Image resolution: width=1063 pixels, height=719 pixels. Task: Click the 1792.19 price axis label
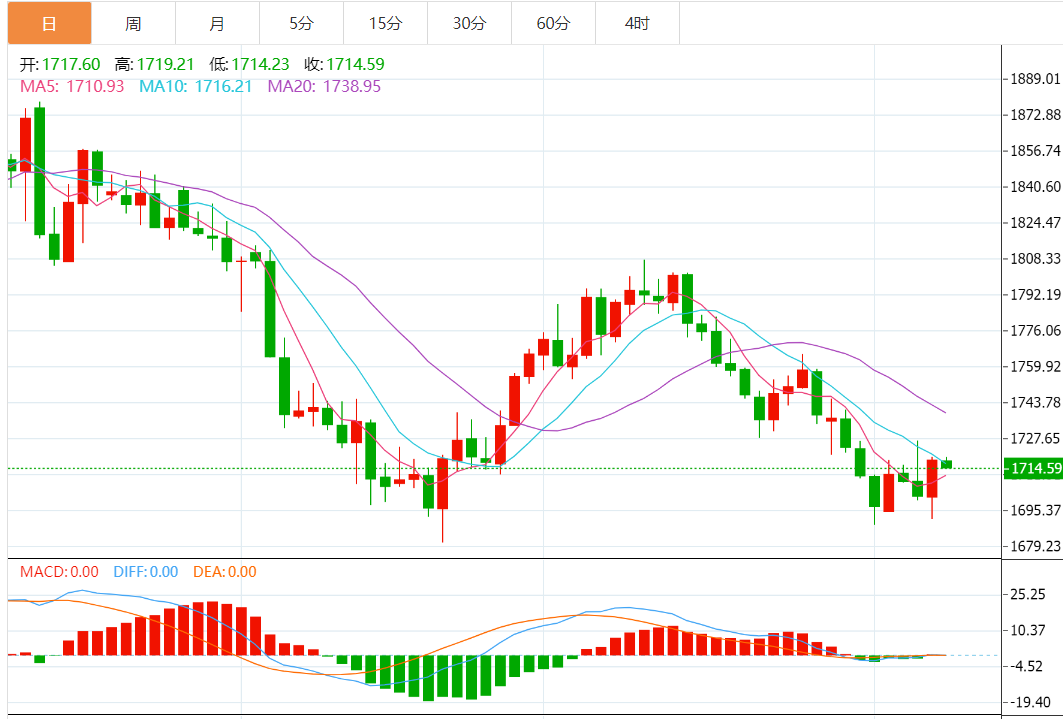point(1035,294)
